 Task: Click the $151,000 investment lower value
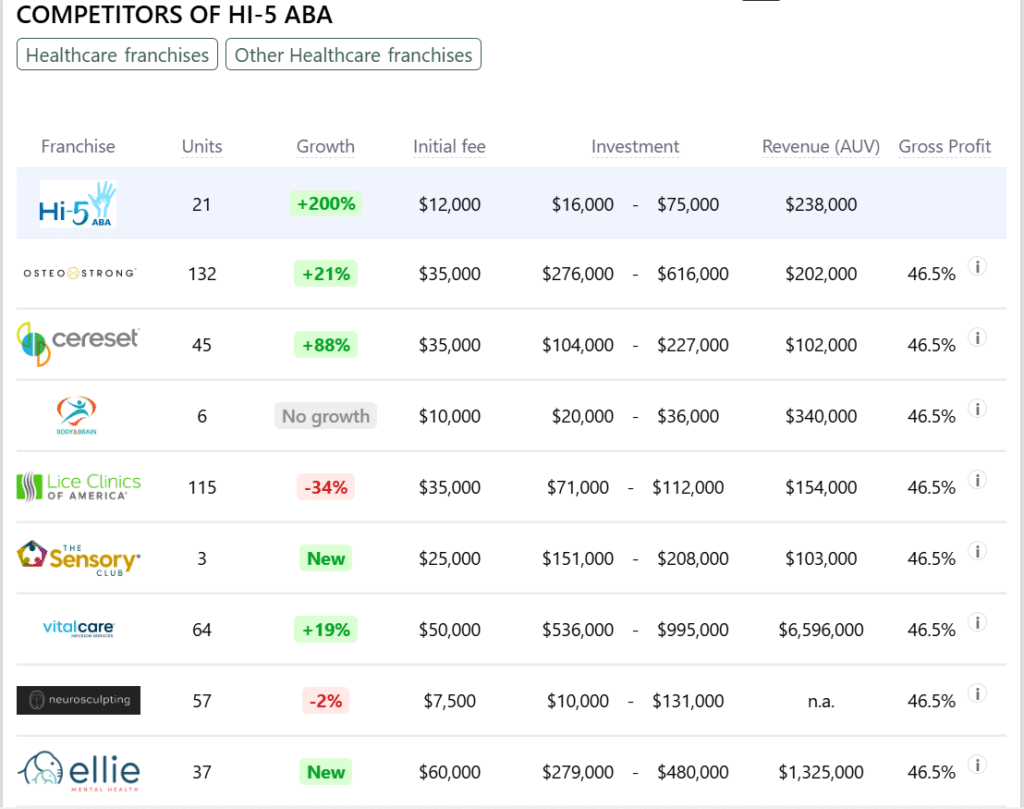pyautogui.click(x=578, y=558)
